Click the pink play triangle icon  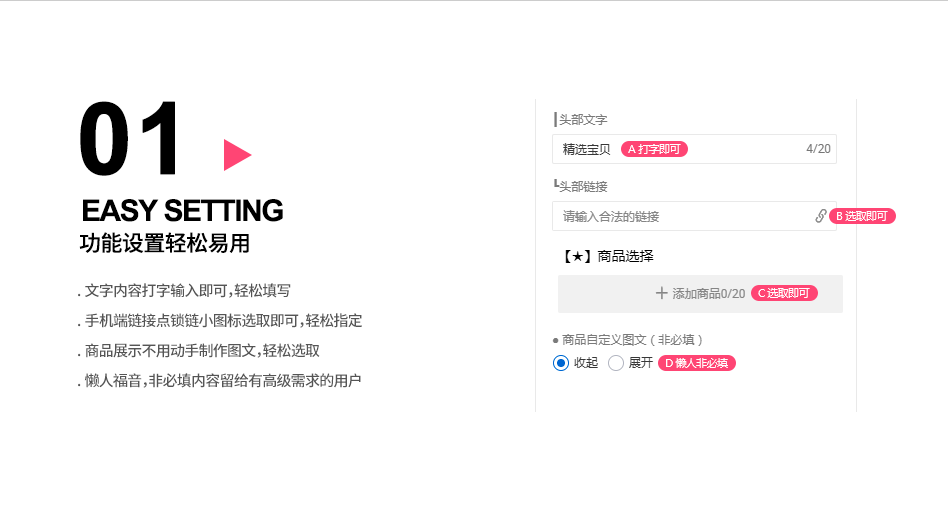pos(236,155)
